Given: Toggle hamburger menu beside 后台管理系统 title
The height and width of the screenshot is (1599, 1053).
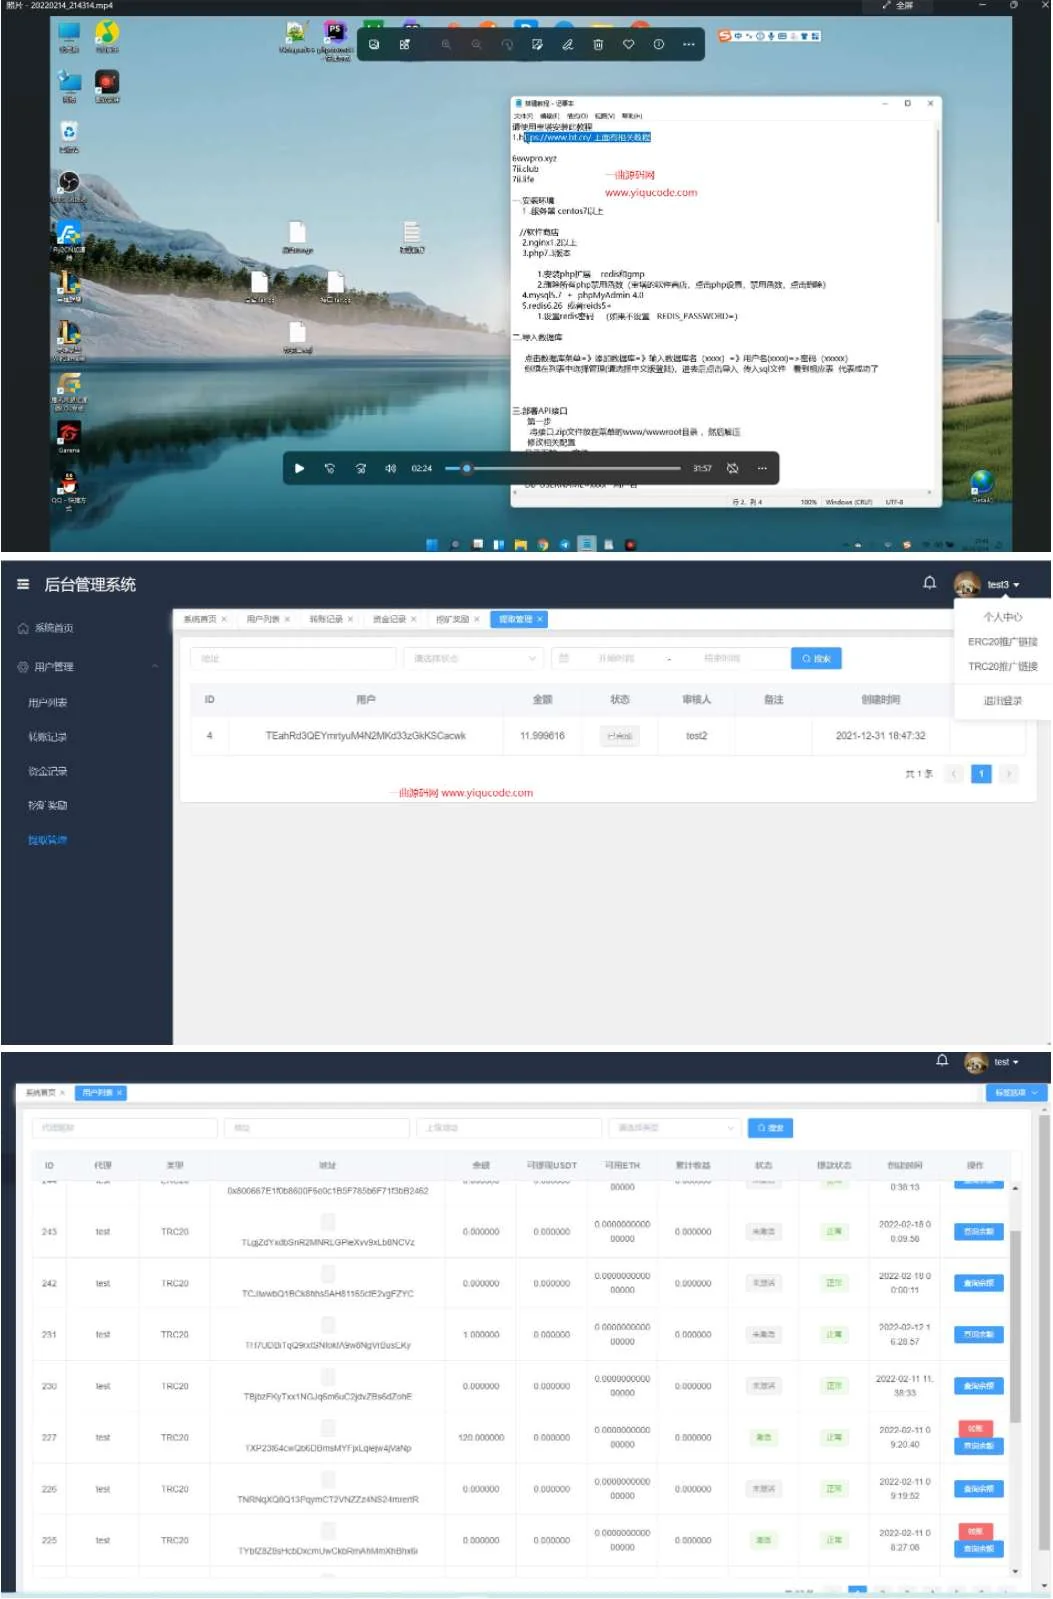Looking at the screenshot, I should tap(23, 584).
